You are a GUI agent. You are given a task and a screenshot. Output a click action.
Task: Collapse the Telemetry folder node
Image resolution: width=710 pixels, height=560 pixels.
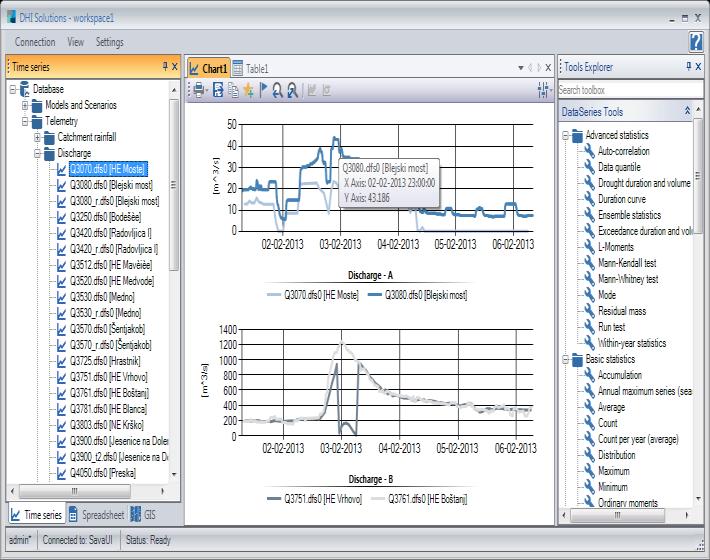click(x=25, y=121)
